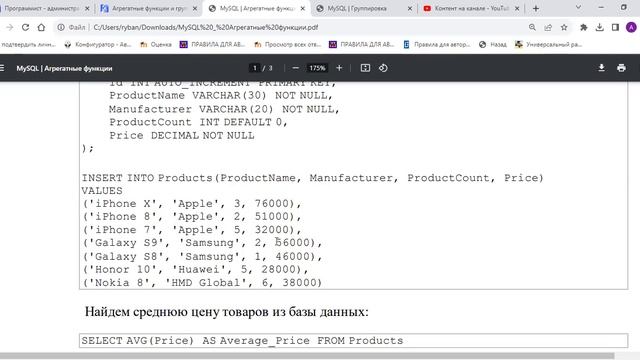Screen dimensions: 640x360
Task: Open a new browser tab
Action: (536, 8)
